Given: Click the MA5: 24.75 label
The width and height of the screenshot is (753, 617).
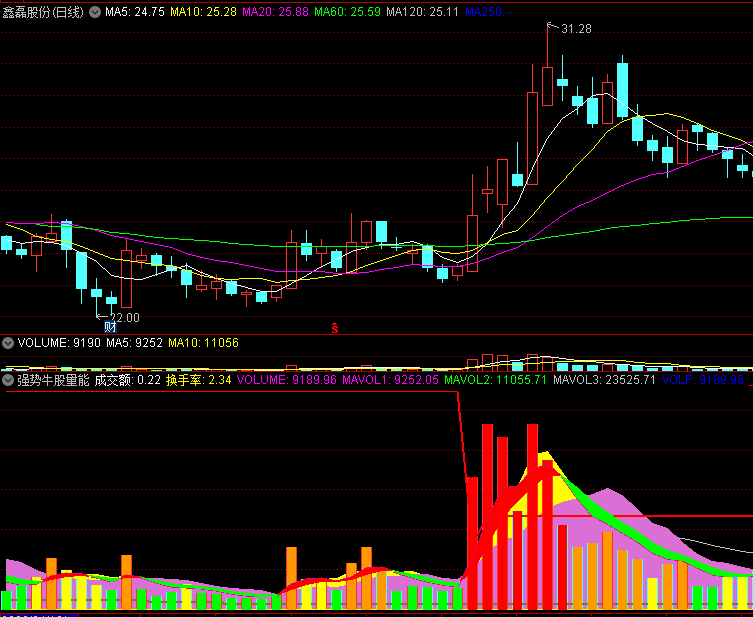Looking at the screenshot, I should (135, 12).
